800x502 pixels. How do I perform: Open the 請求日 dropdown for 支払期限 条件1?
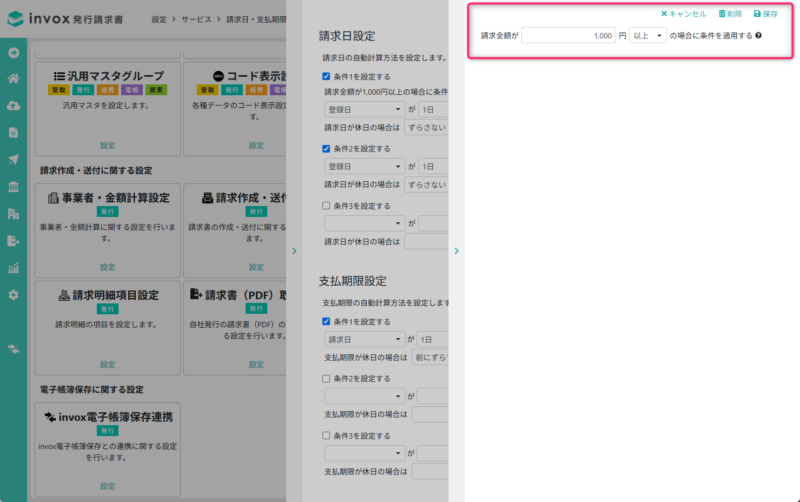pos(365,339)
